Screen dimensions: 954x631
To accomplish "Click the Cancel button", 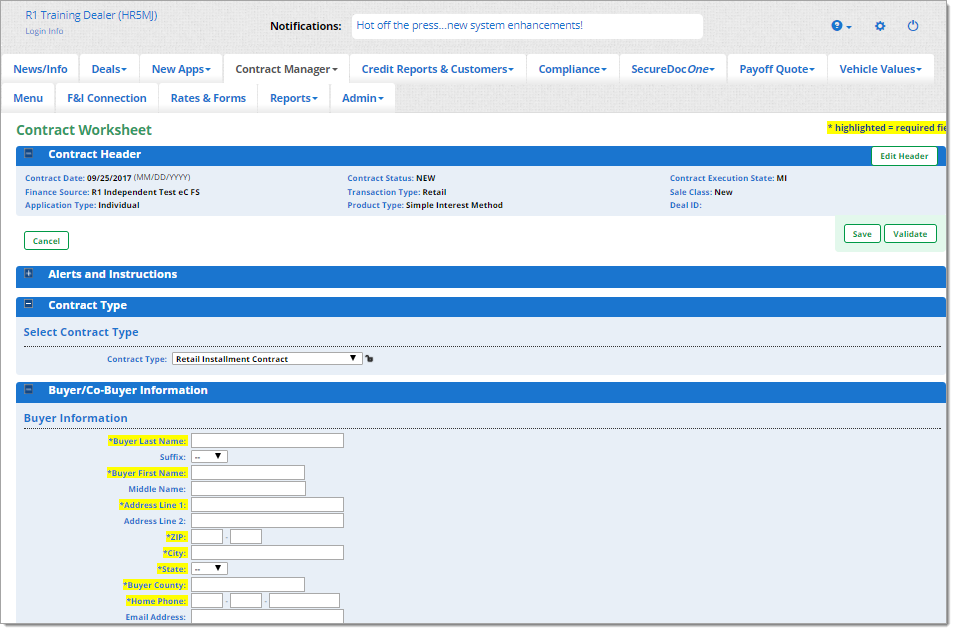I will click(x=46, y=241).
